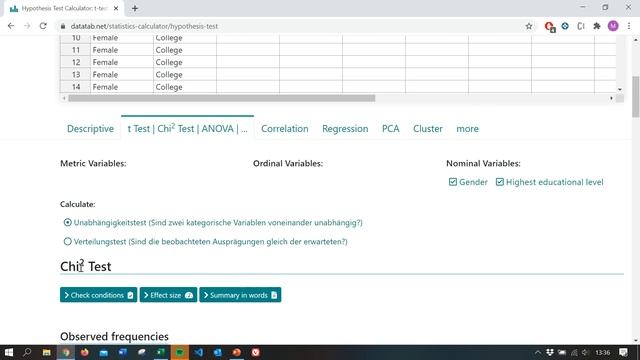640x360 pixels.
Task: Select the College cell in row 14
Action: pos(185,87)
